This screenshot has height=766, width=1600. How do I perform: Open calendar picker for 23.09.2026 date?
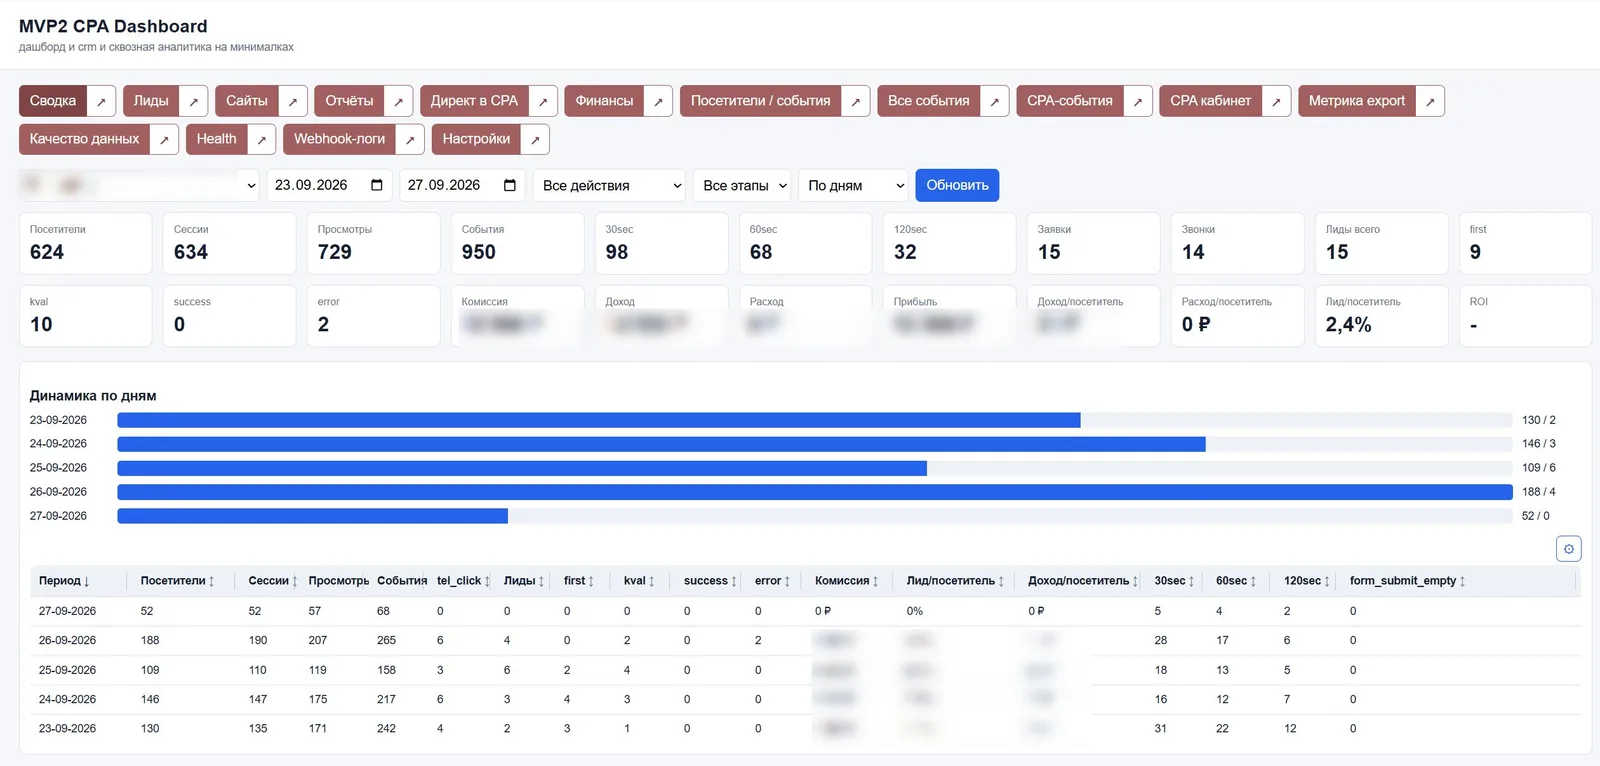point(376,185)
